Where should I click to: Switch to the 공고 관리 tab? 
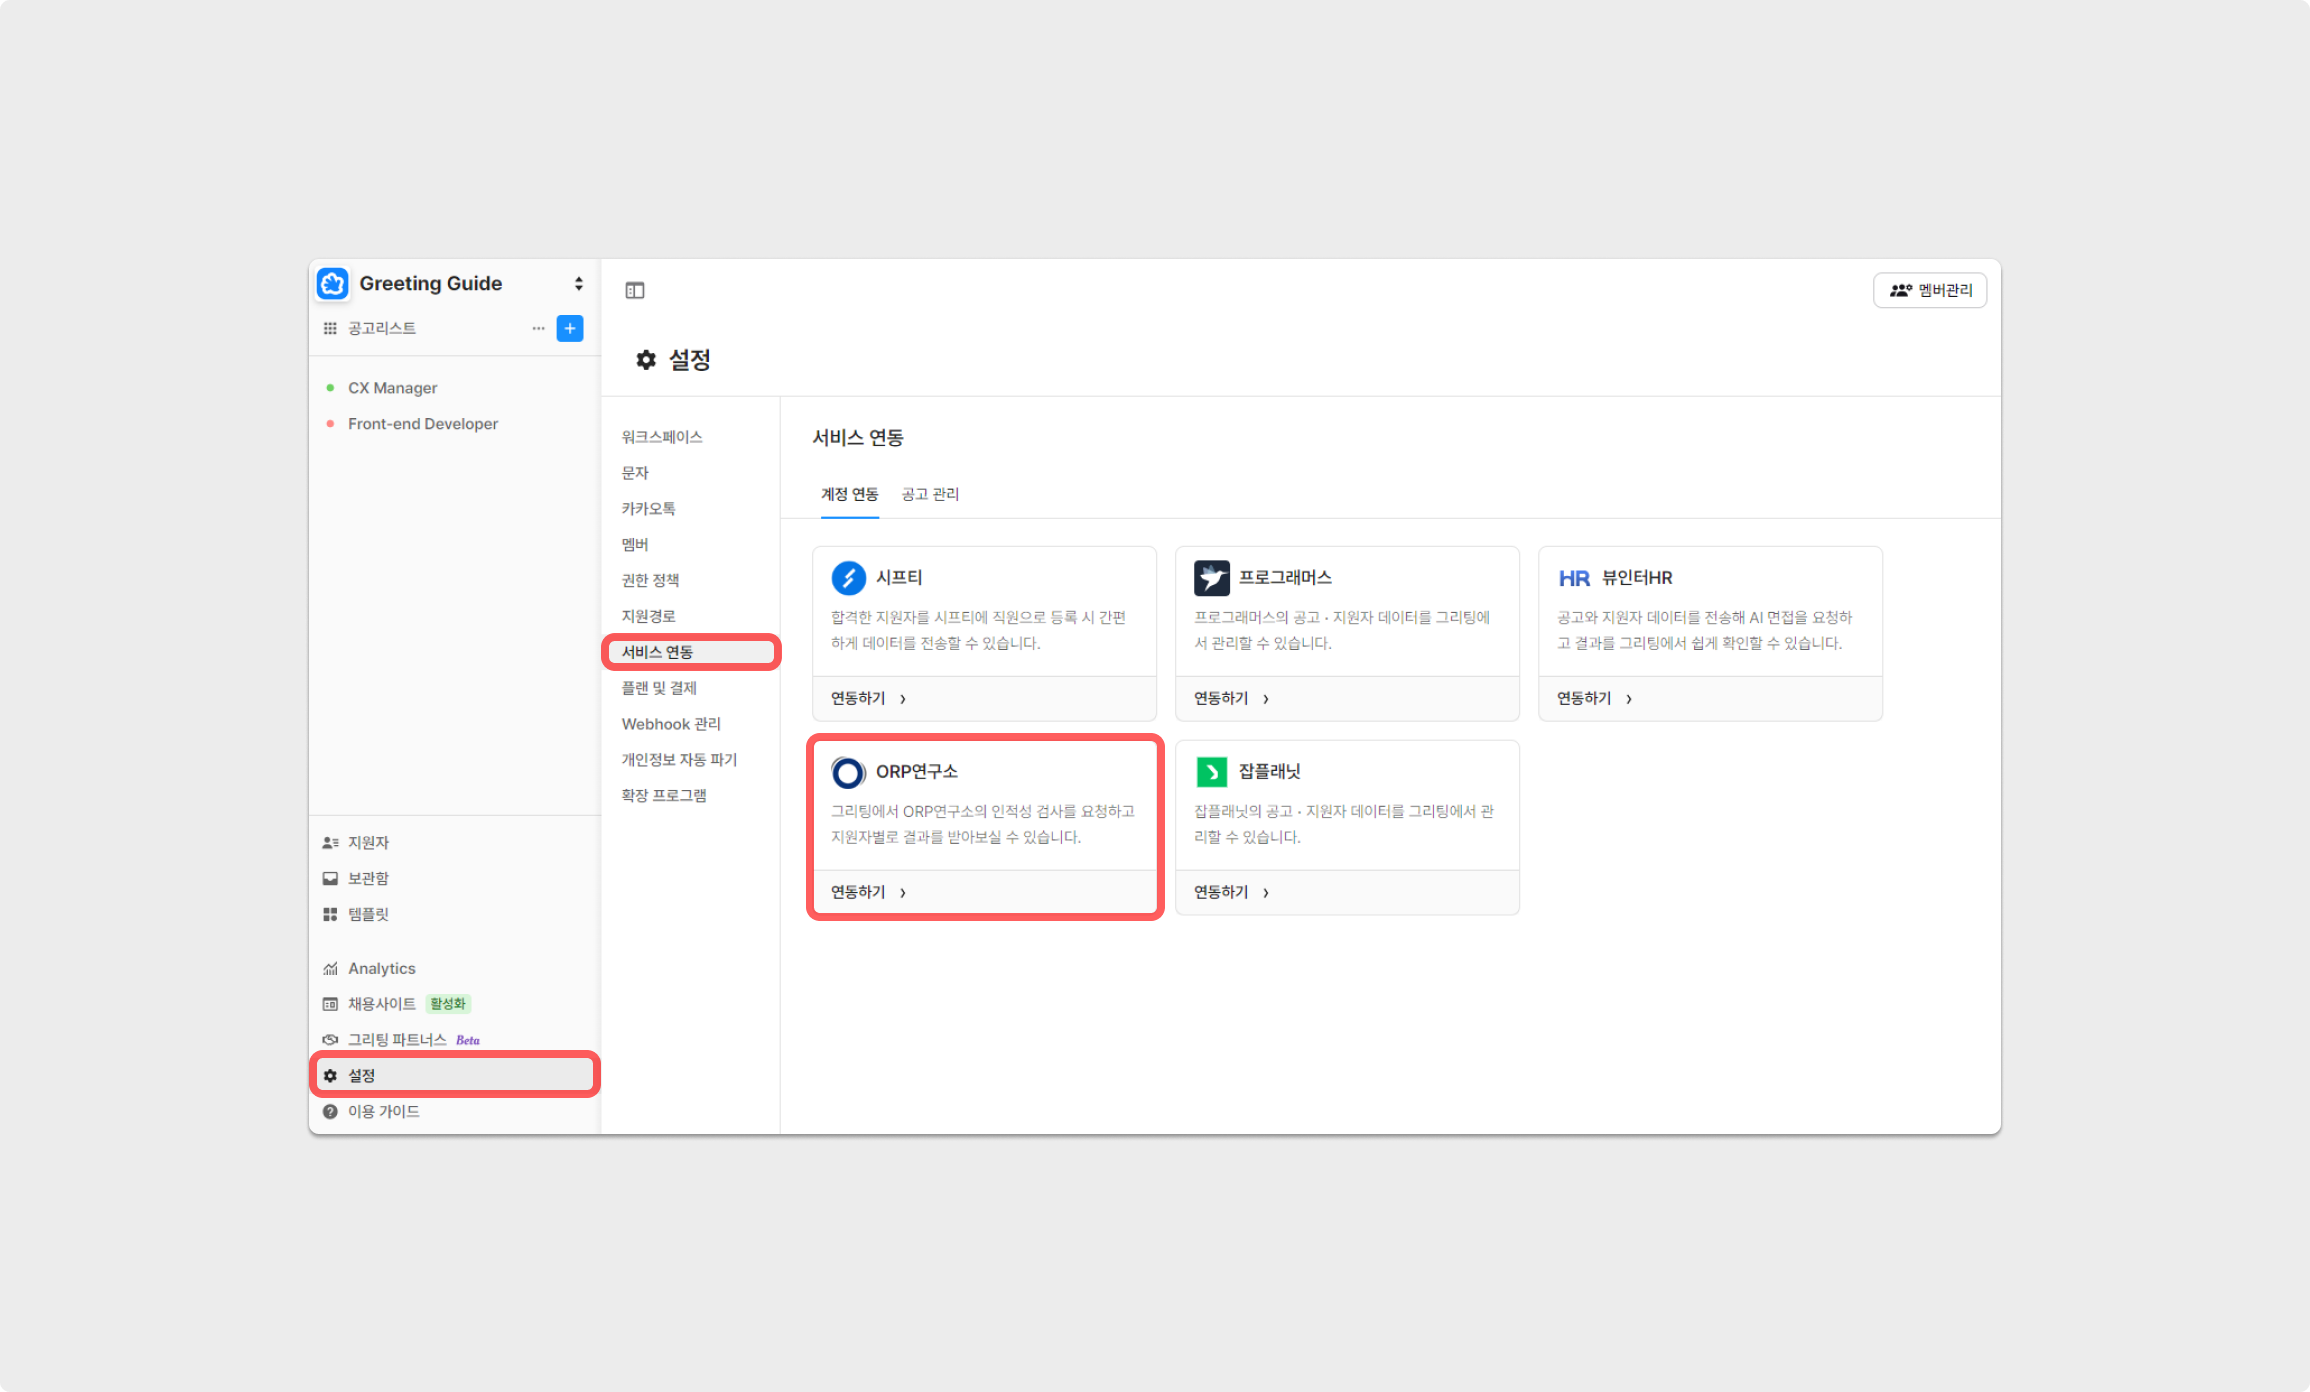click(930, 494)
